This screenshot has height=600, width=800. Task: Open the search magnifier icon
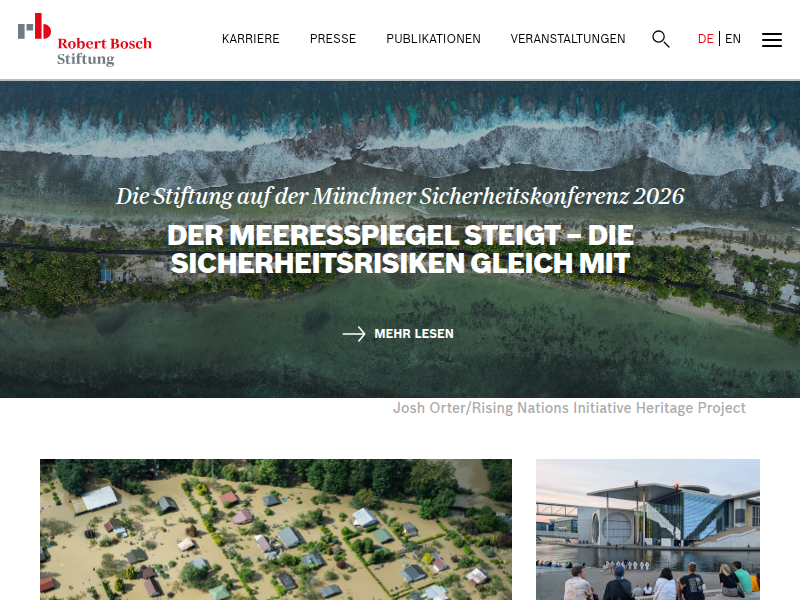(x=661, y=39)
